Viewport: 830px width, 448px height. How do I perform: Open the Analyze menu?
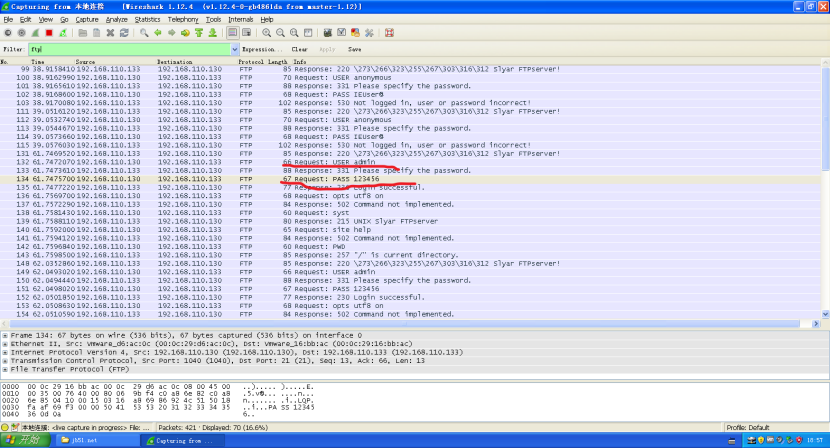point(116,19)
